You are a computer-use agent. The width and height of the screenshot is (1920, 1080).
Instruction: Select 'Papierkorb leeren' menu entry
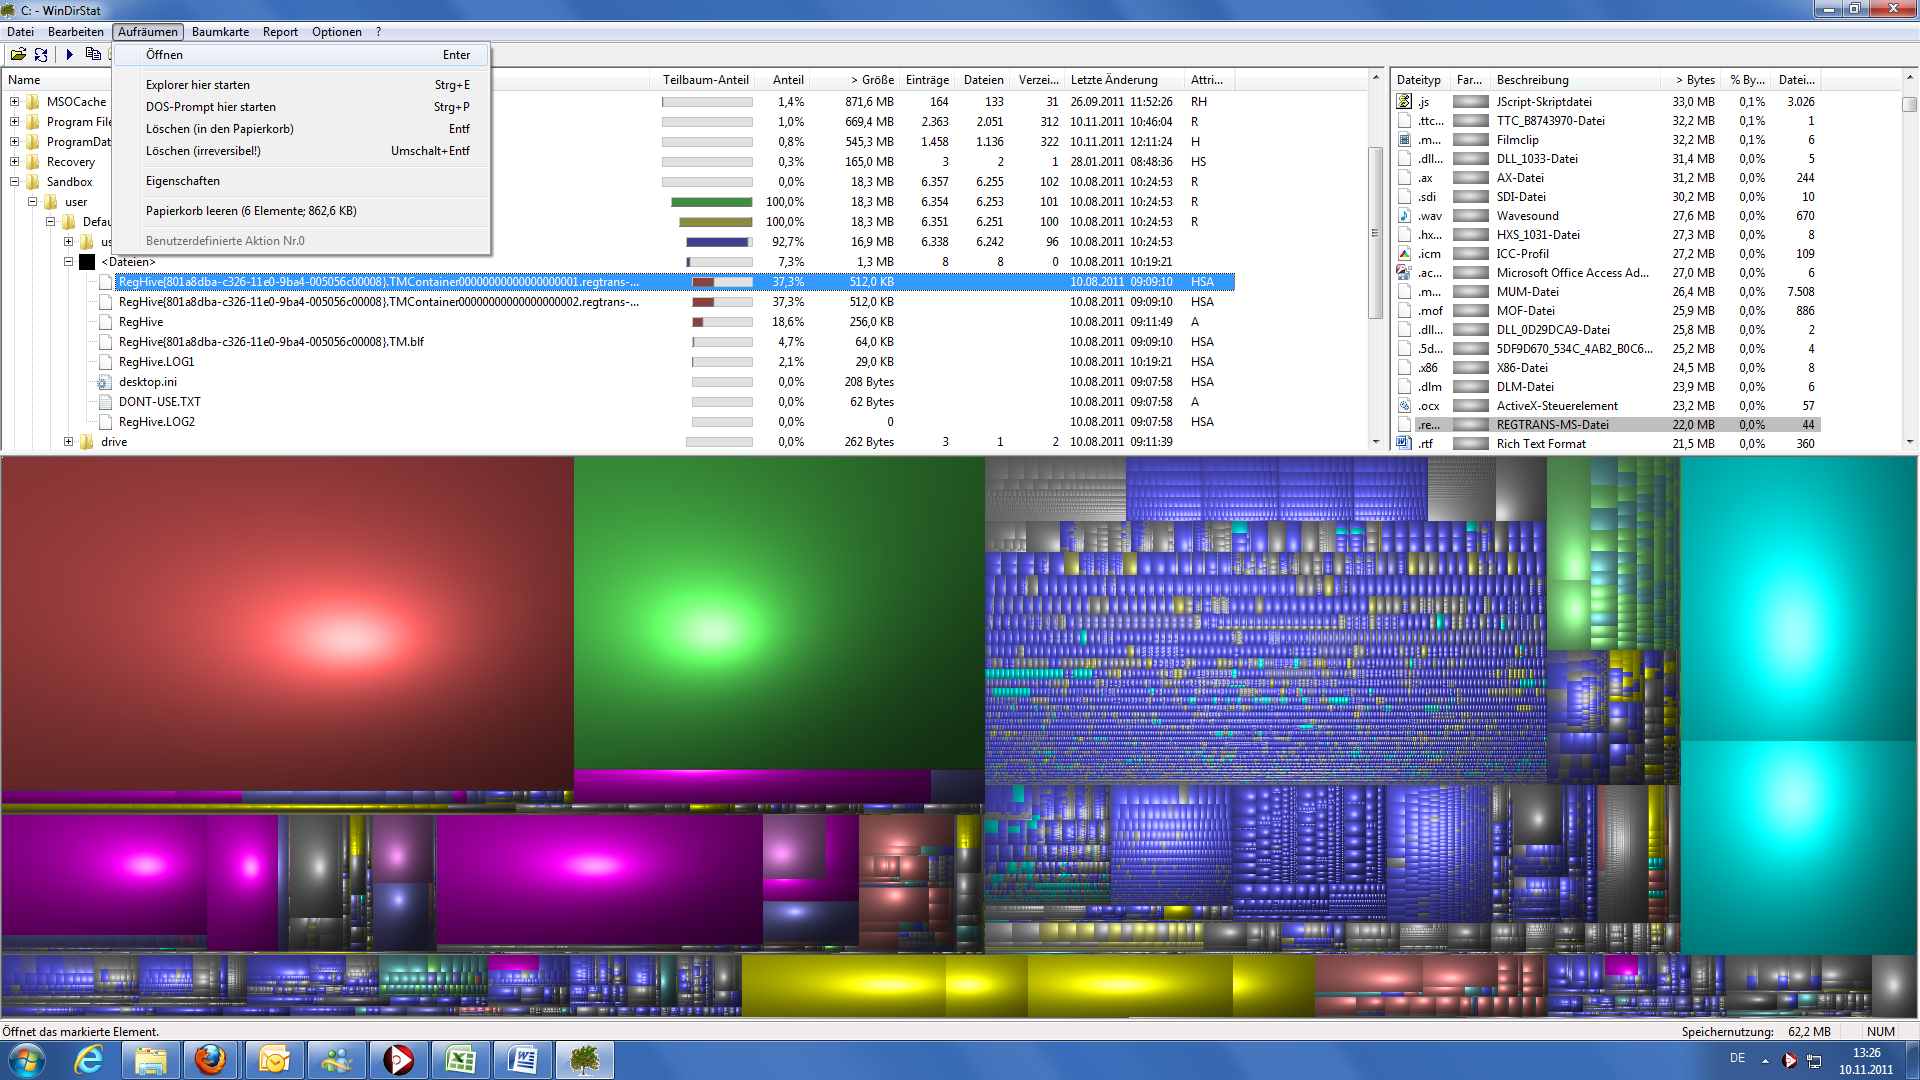click(x=251, y=211)
